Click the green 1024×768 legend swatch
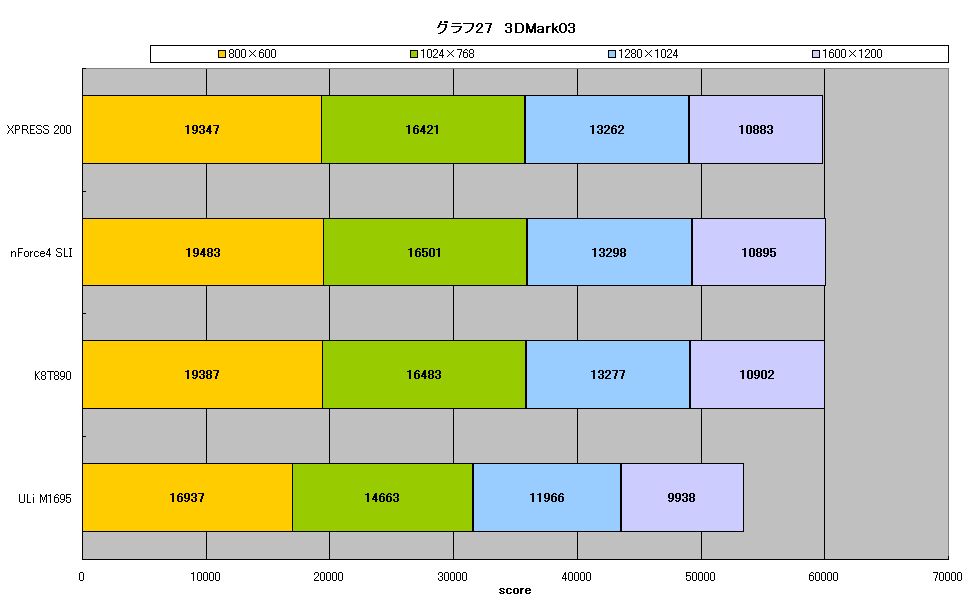The width and height of the screenshot is (970, 604). click(x=414, y=54)
